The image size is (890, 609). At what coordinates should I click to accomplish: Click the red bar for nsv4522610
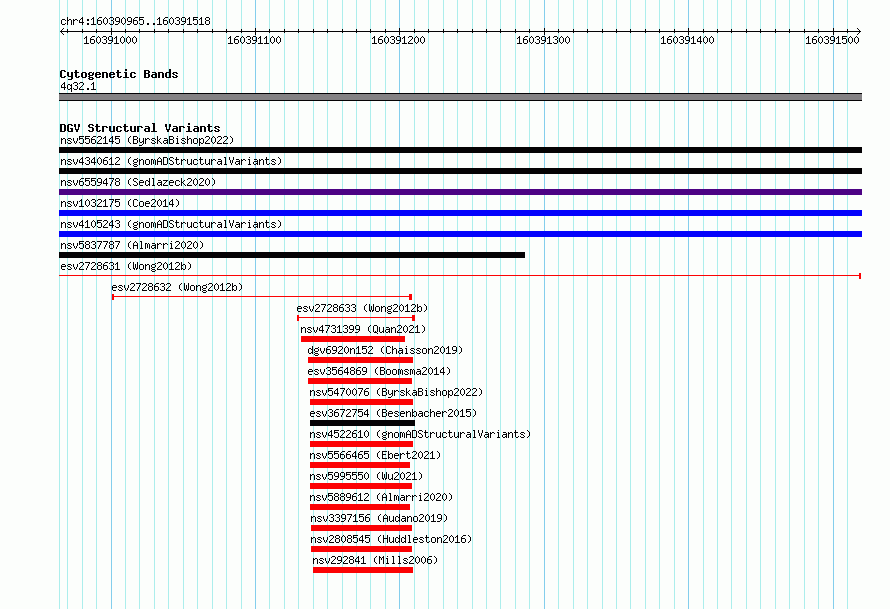[362, 444]
